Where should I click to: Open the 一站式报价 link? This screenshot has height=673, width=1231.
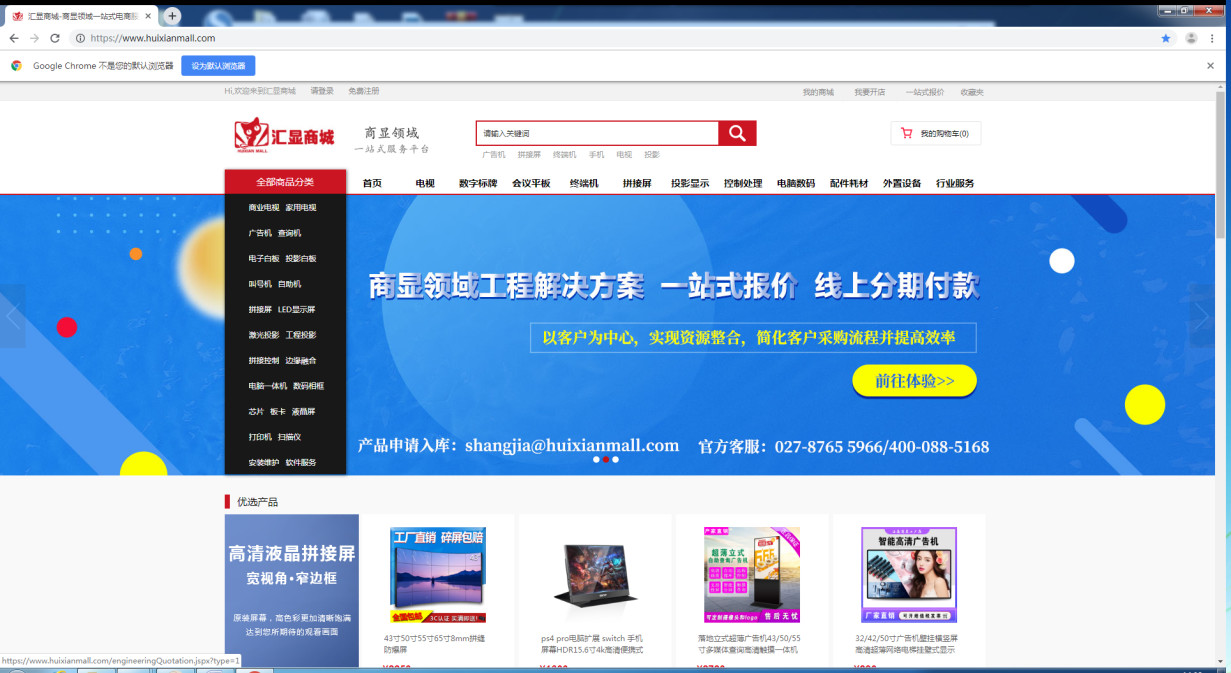tap(925, 92)
